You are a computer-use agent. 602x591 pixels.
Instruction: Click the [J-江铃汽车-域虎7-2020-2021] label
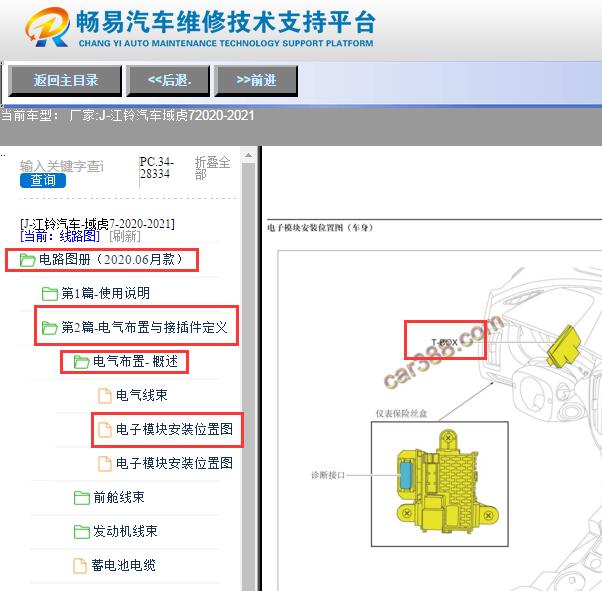click(x=97, y=224)
